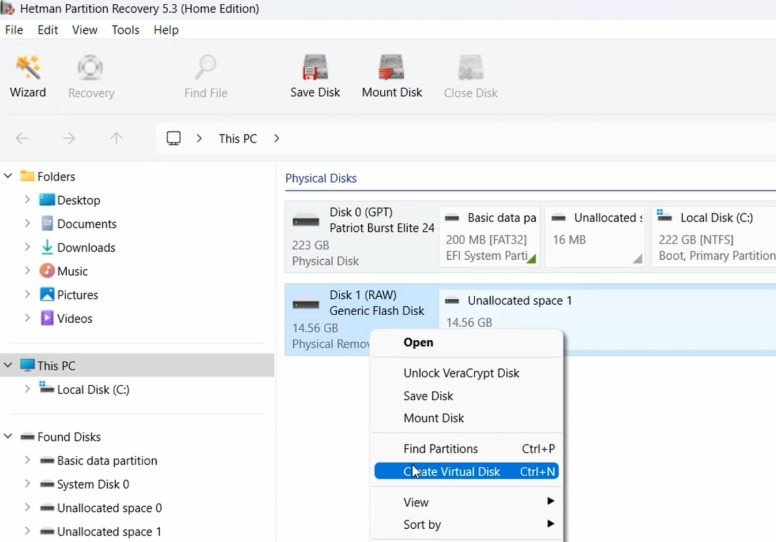Choose Open from the context menu
This screenshot has width=776, height=542.
pyautogui.click(x=467, y=343)
